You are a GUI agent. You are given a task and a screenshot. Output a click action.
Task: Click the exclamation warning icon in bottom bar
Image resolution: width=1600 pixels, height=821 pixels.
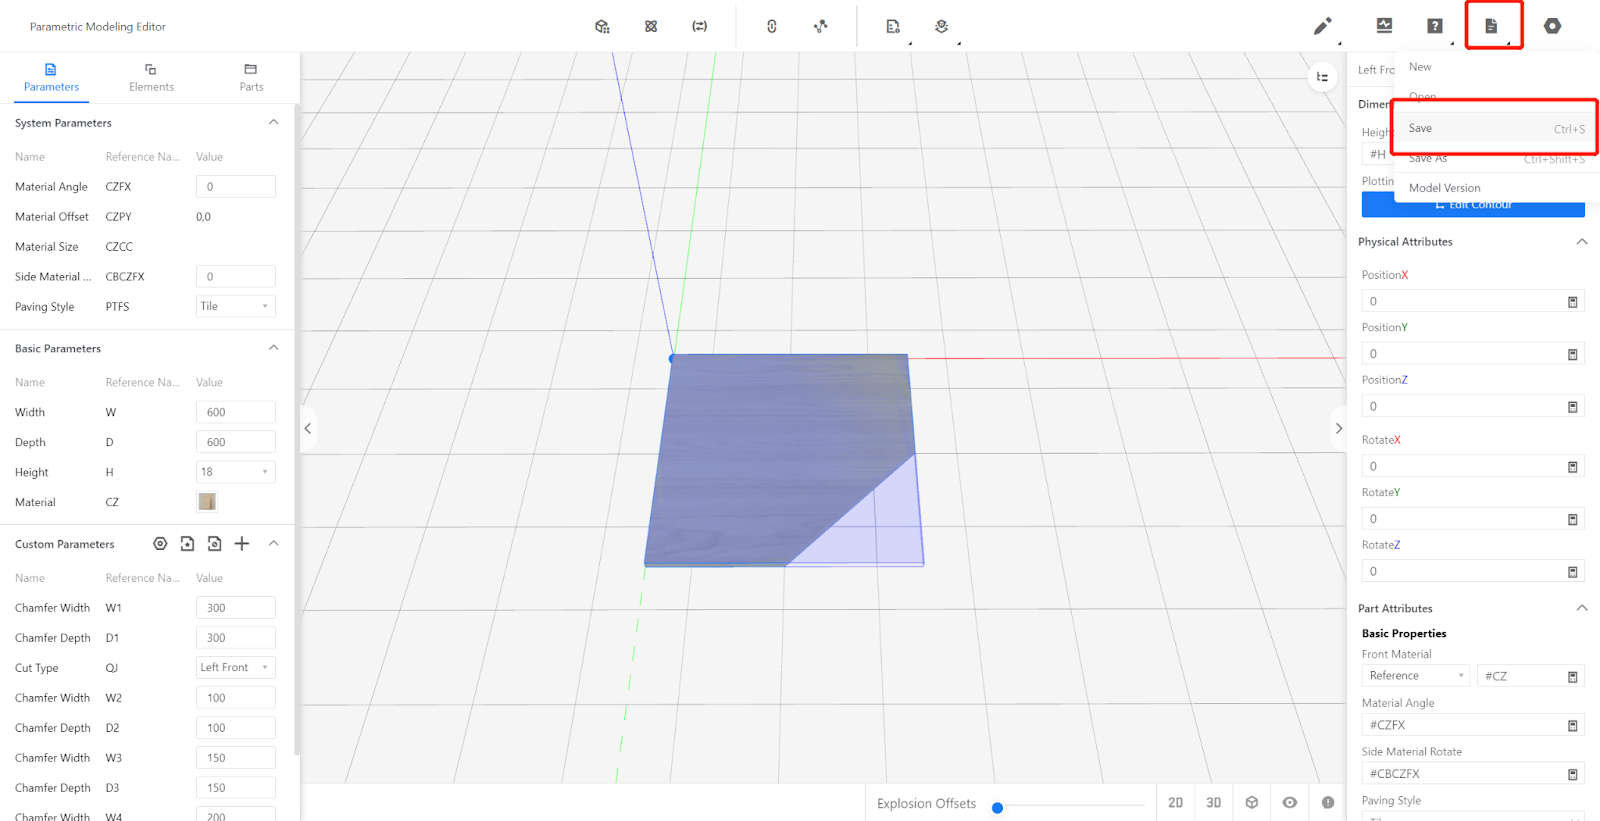click(1328, 803)
